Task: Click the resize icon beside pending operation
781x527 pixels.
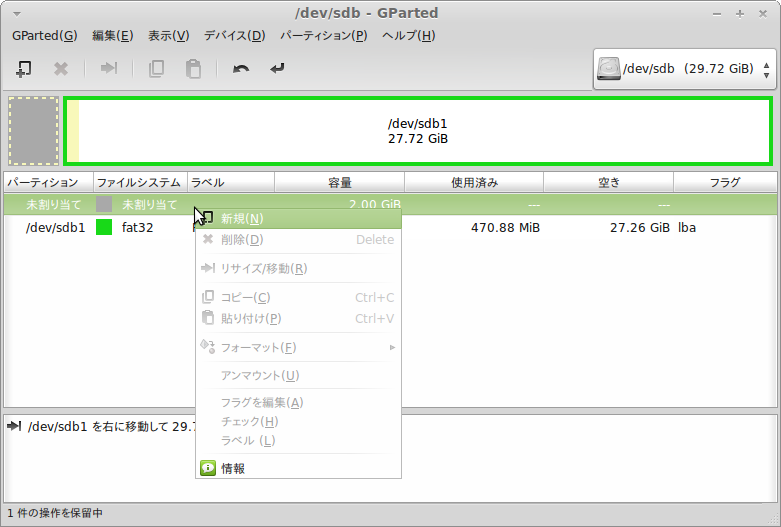Action: tap(13, 426)
